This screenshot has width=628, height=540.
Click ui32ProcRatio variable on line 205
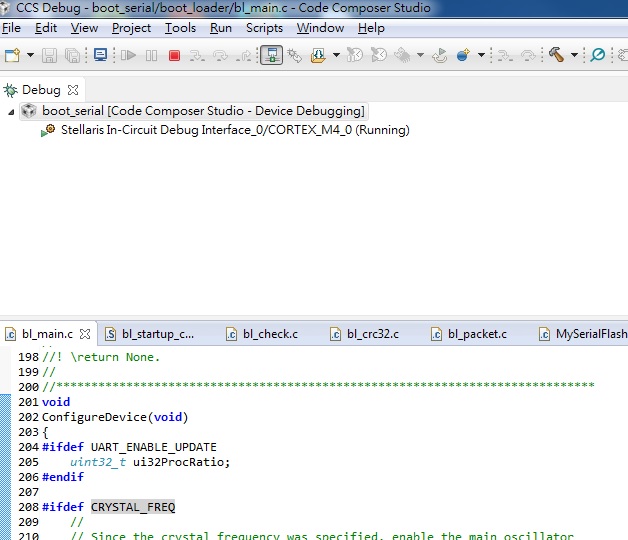click(x=178, y=462)
